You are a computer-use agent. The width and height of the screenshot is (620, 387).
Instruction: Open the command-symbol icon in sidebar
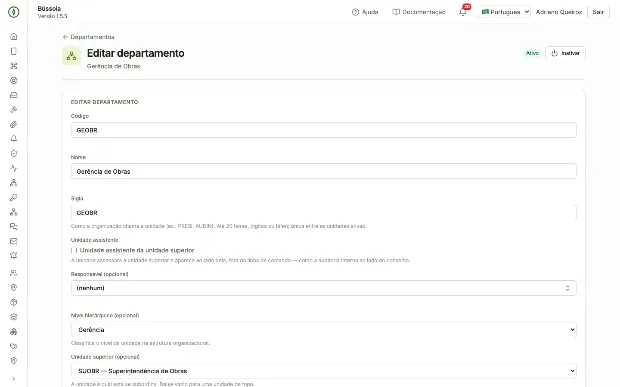click(13, 66)
